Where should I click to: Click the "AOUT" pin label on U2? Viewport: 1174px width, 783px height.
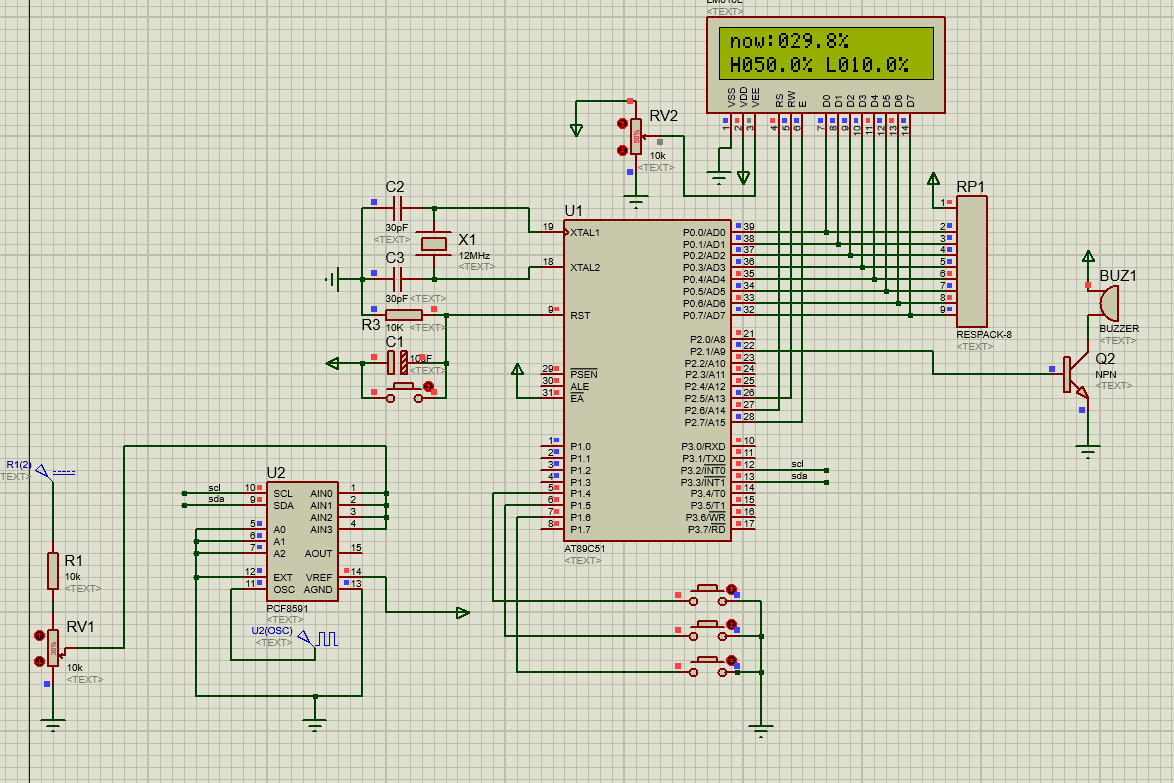coord(318,554)
